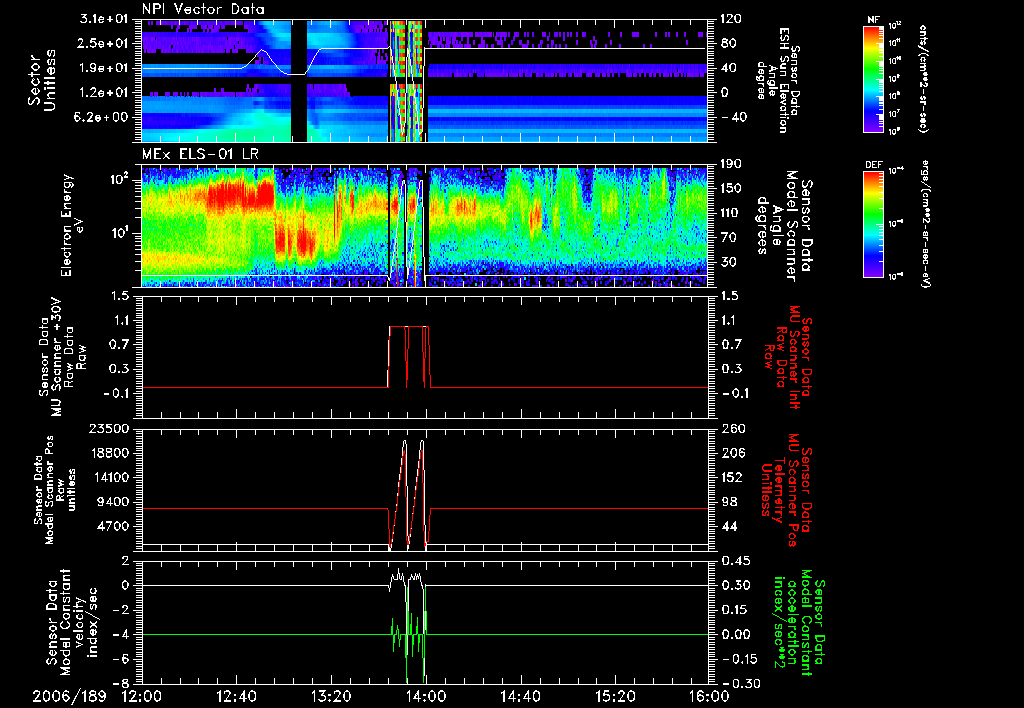Click the 'ergs/(cm**2-sr-sec-eV)' units label

click(x=926, y=224)
